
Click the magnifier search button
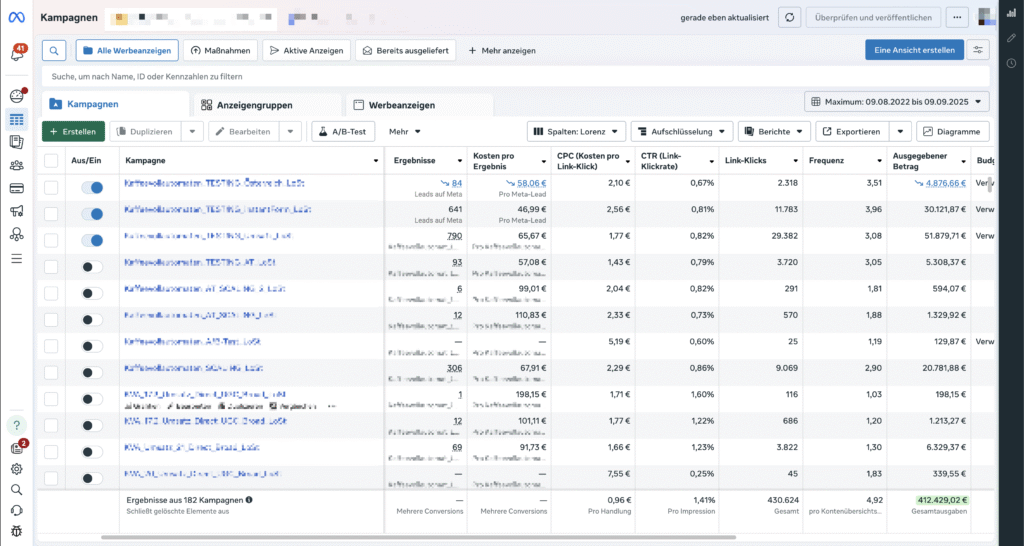[55, 50]
